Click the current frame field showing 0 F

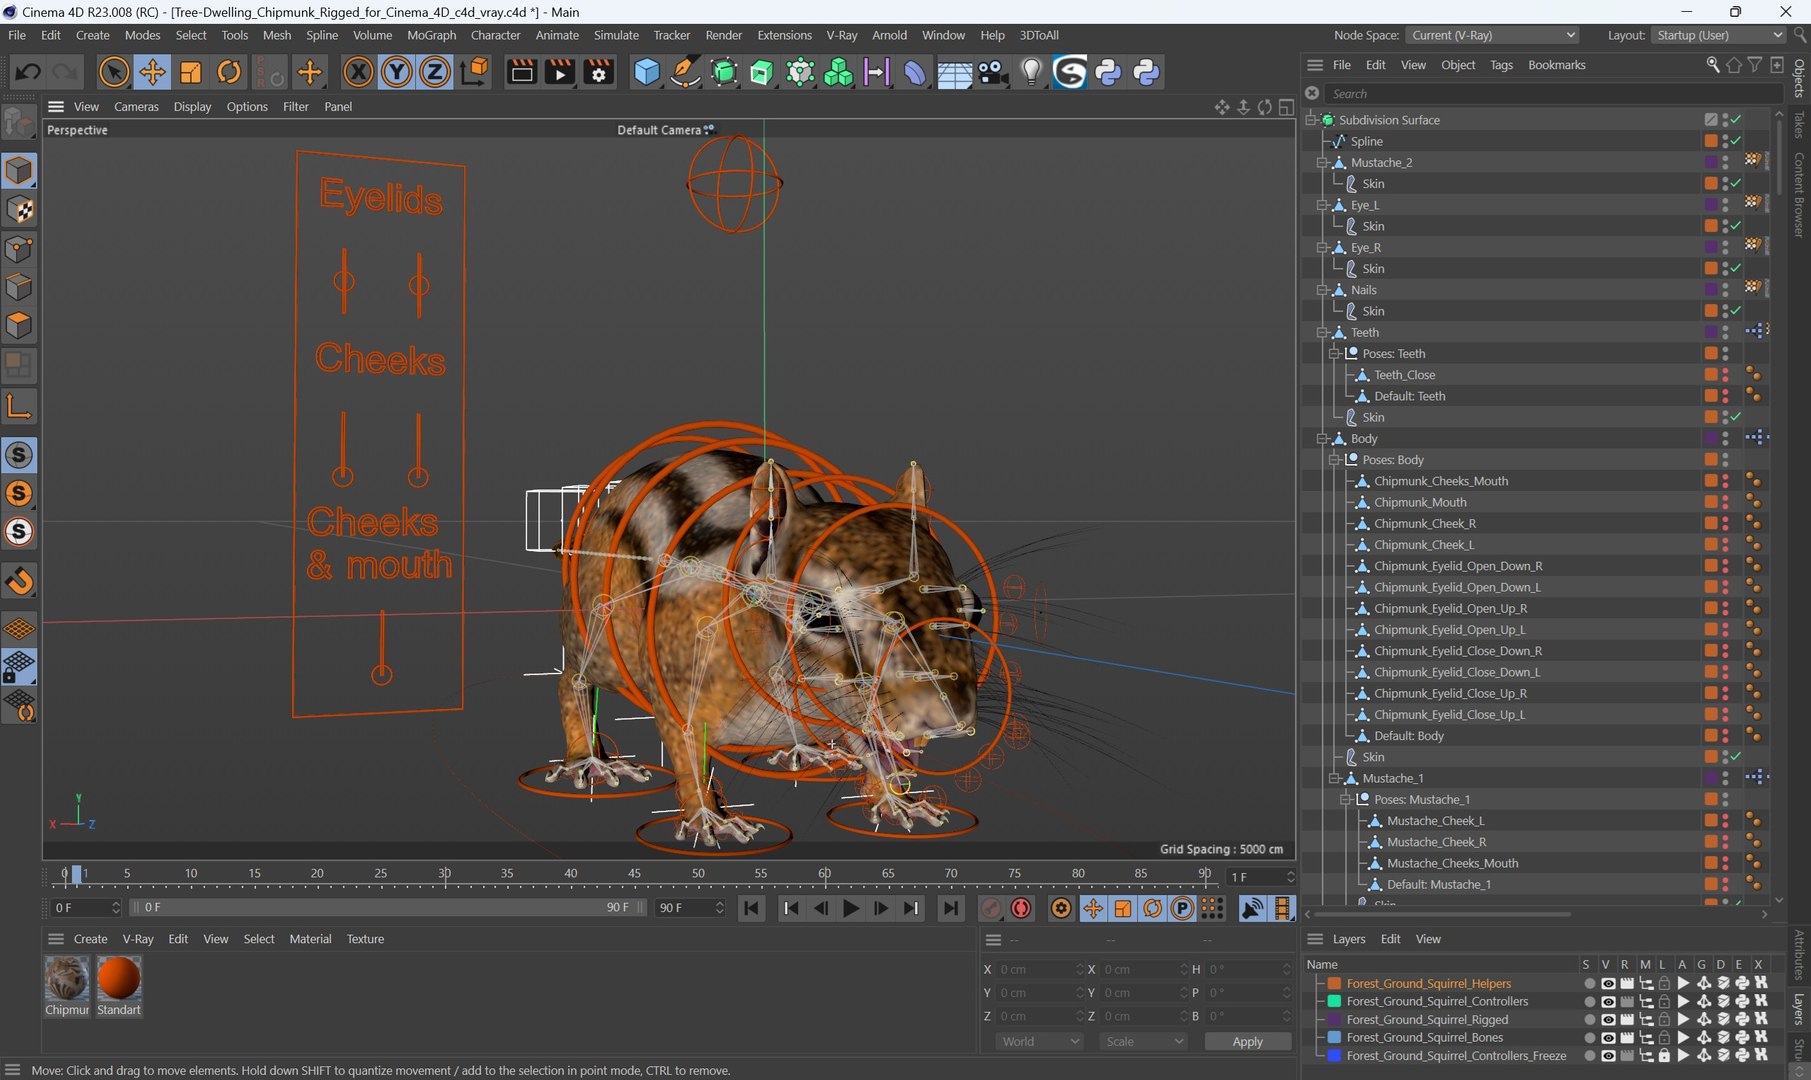click(85, 908)
